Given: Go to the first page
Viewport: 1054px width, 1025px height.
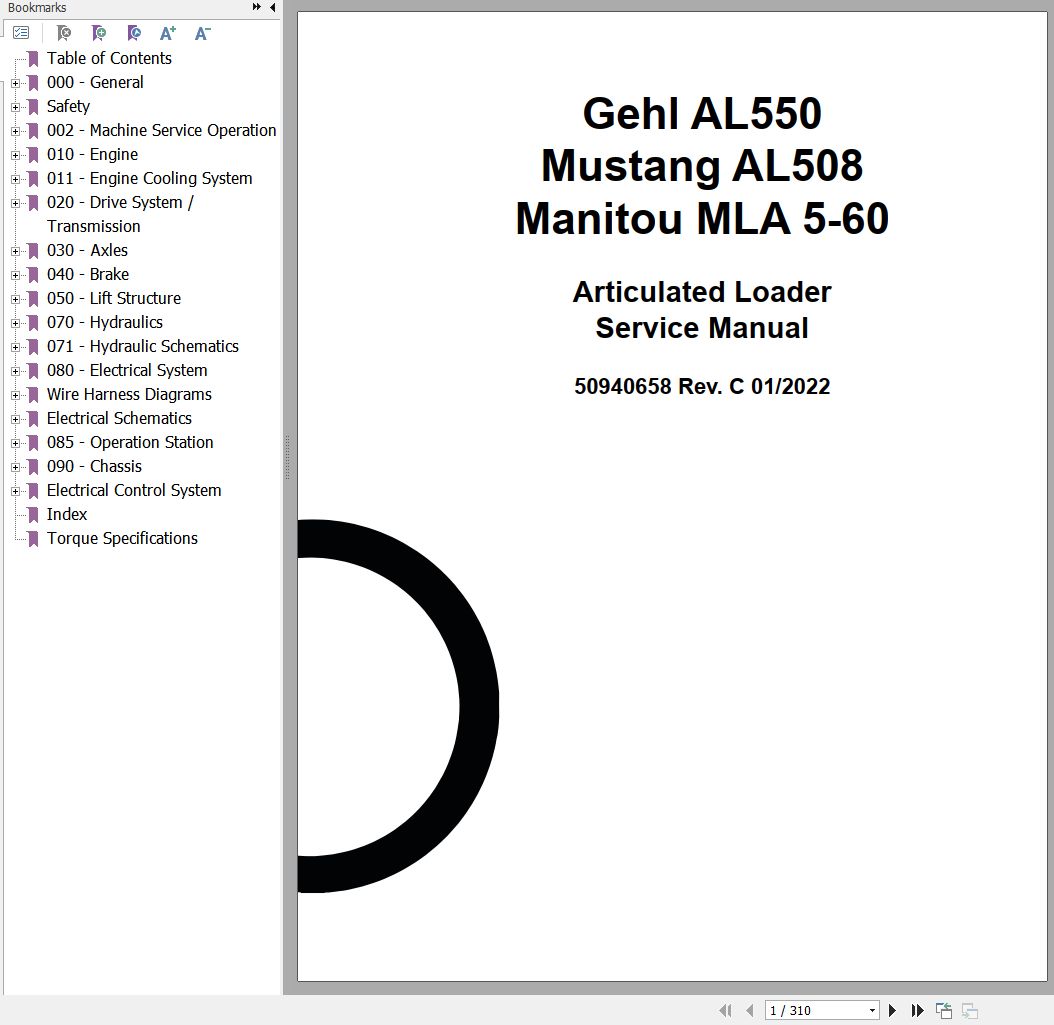Looking at the screenshot, I should click(x=725, y=1010).
